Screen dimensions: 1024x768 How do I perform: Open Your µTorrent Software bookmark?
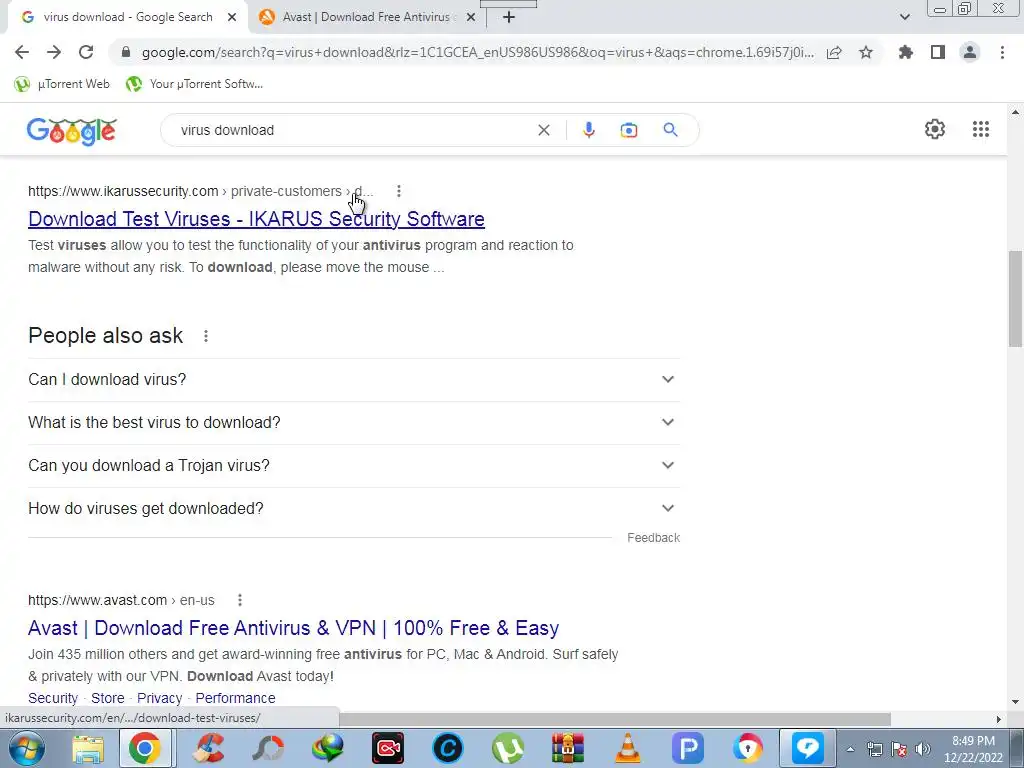[x=195, y=84]
